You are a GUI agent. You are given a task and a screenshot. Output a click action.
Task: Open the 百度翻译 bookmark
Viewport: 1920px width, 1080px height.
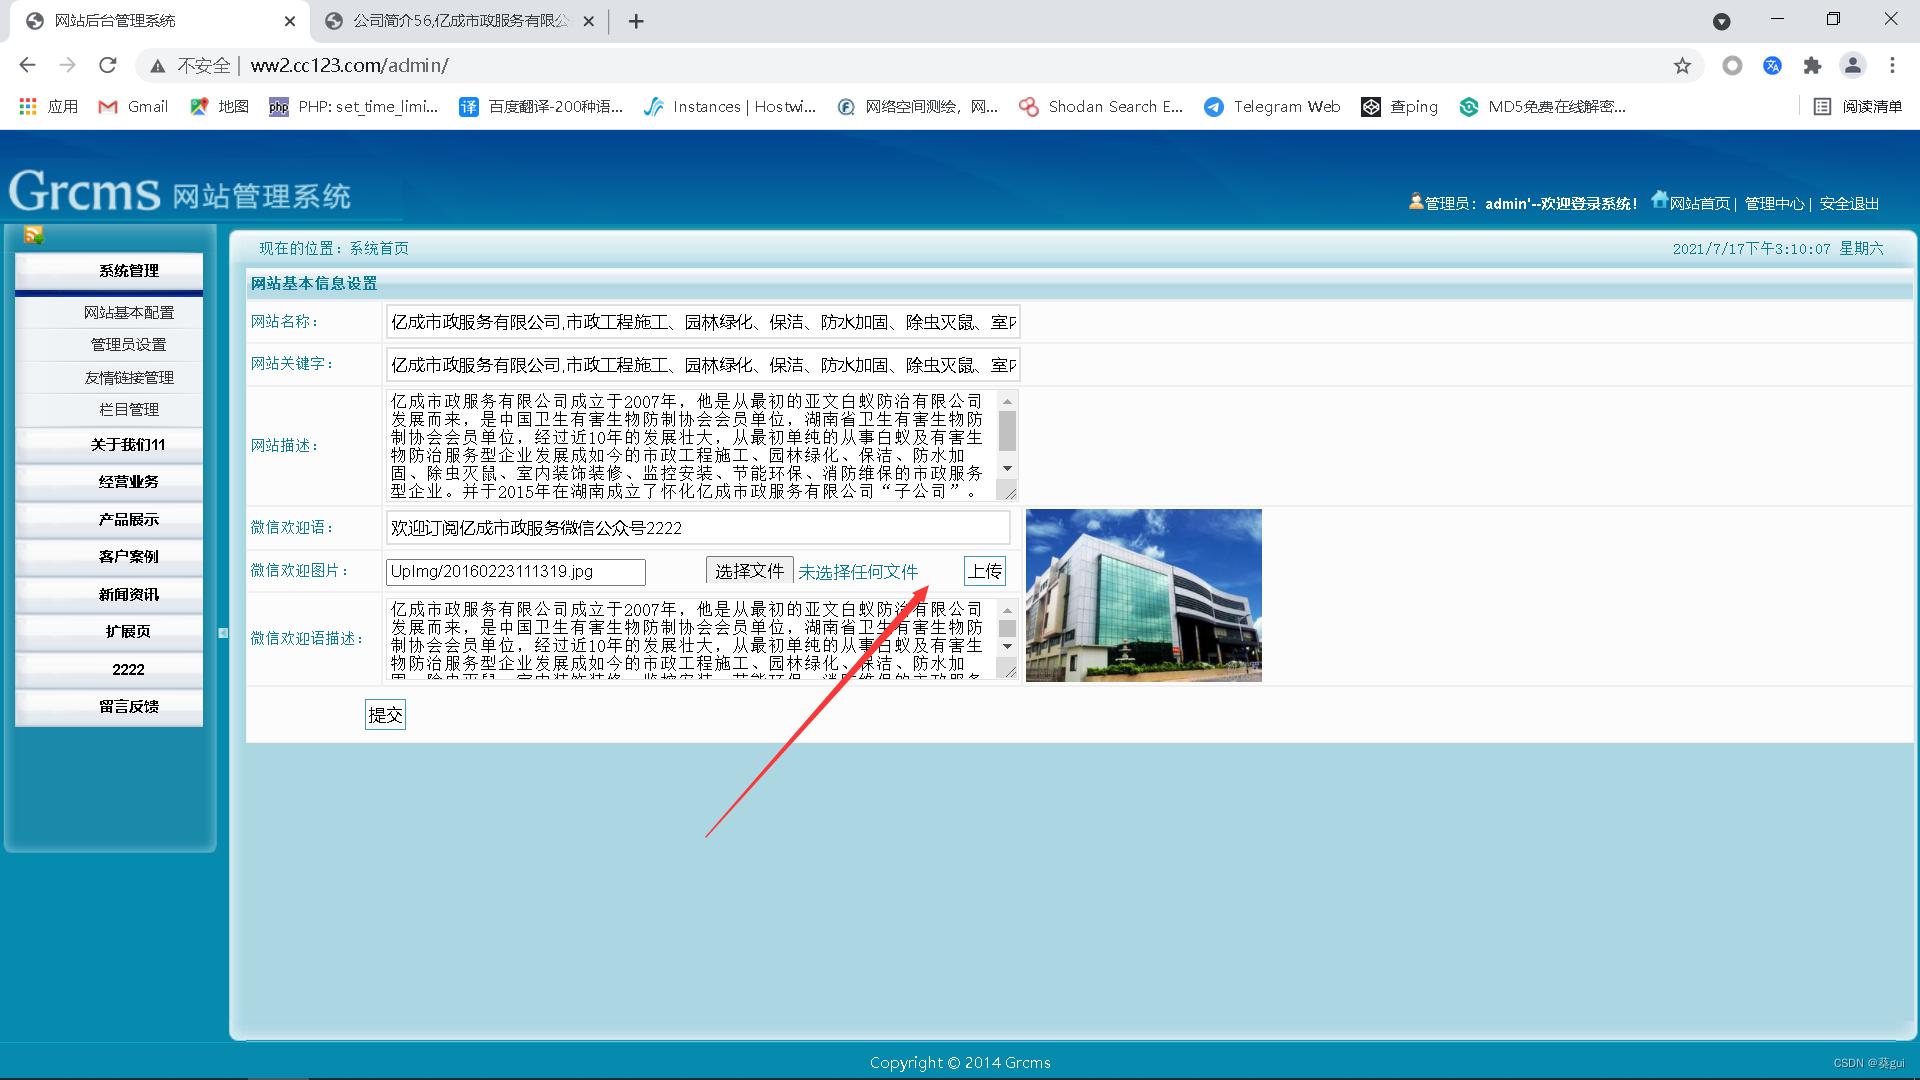pyautogui.click(x=541, y=106)
